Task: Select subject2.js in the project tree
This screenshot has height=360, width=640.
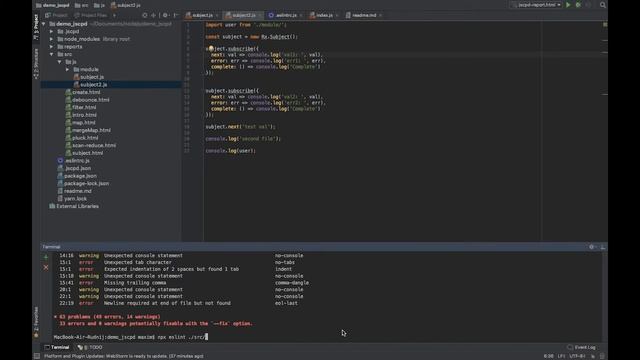Action: [90, 85]
